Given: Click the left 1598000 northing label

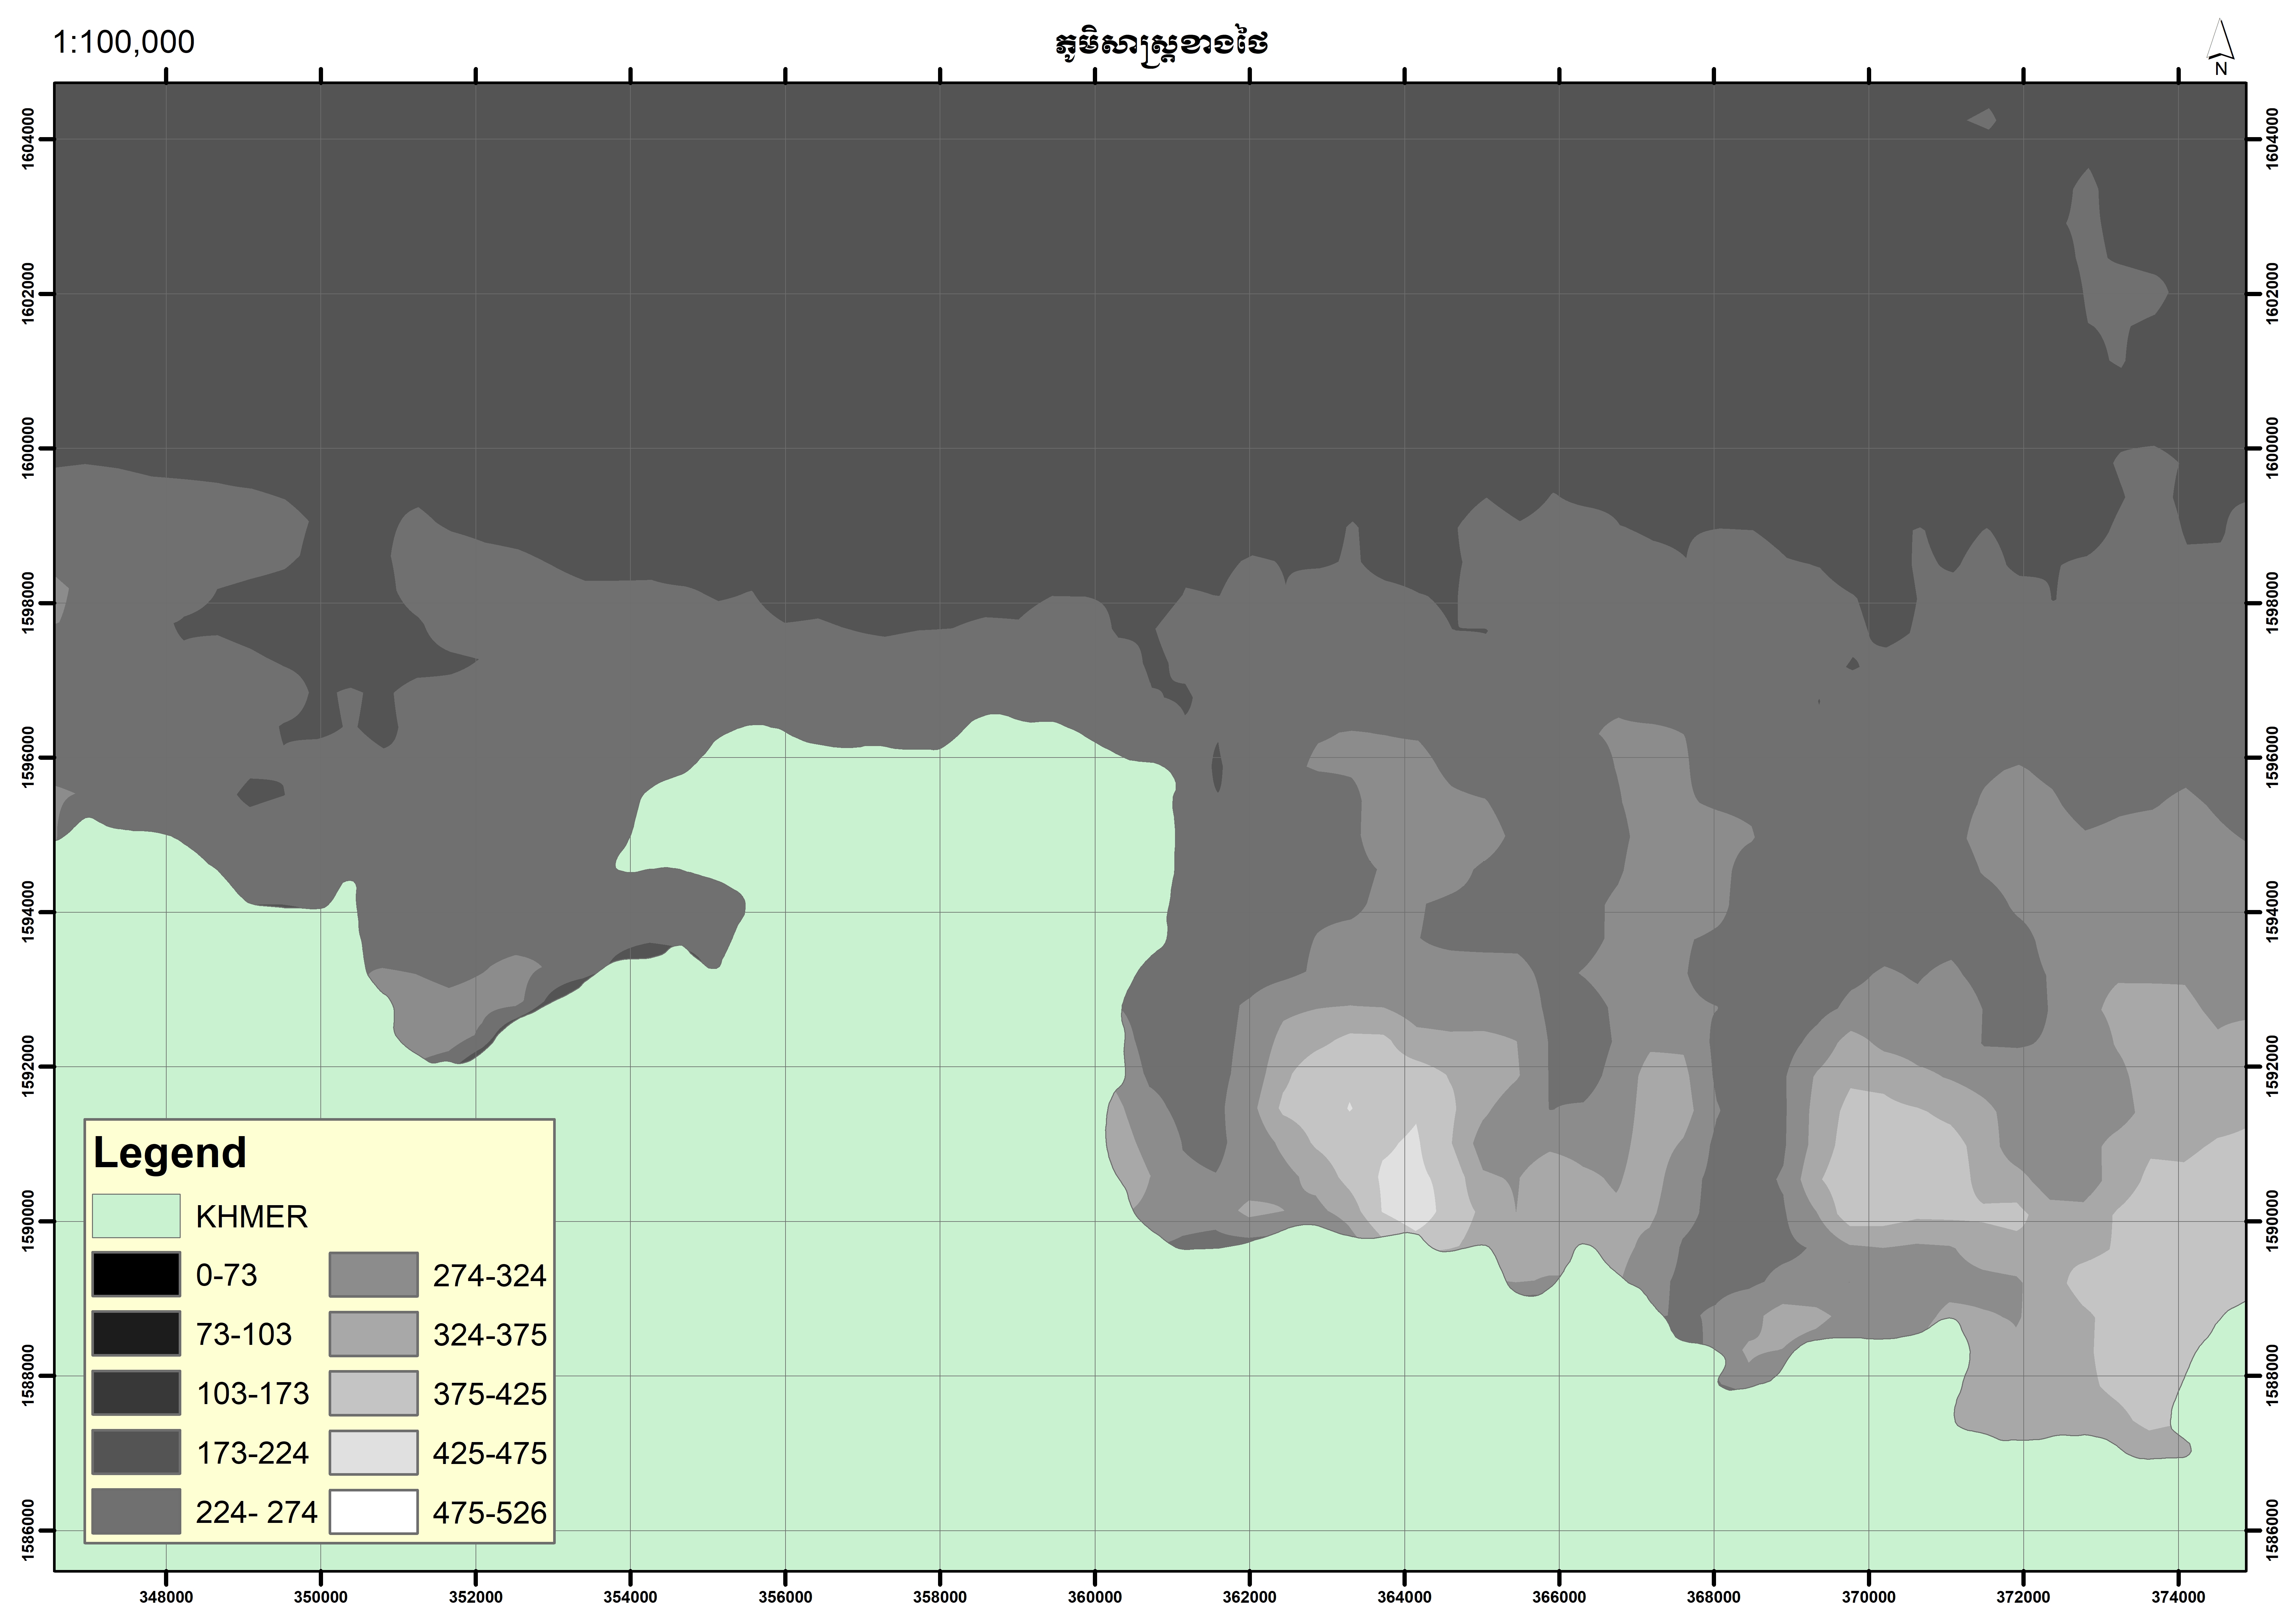Looking at the screenshot, I should (28, 603).
